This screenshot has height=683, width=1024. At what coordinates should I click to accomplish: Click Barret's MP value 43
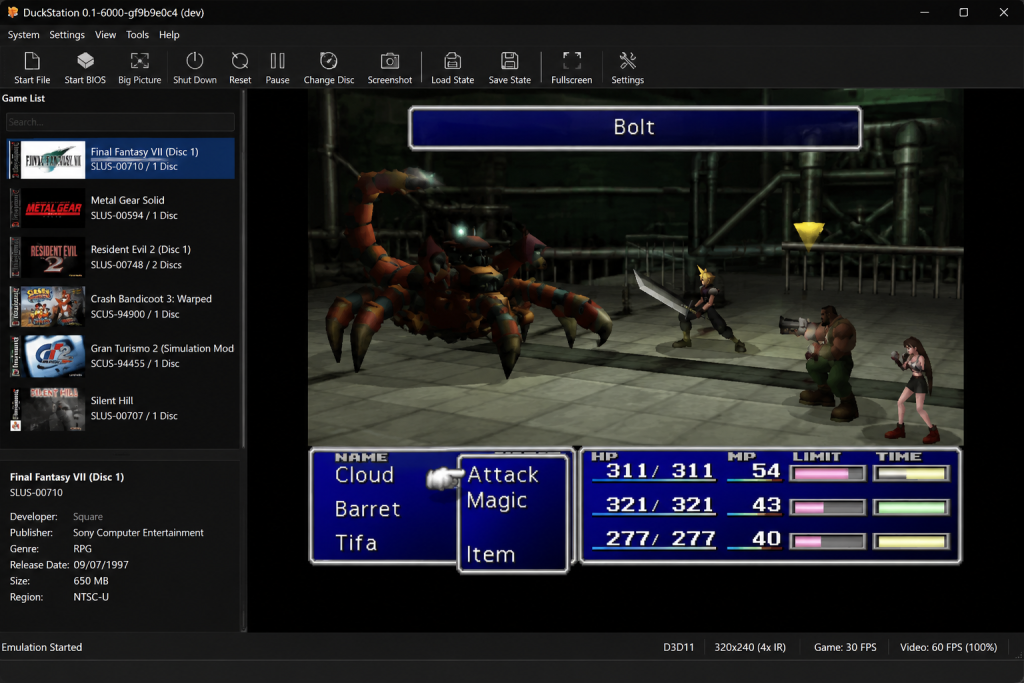click(766, 504)
